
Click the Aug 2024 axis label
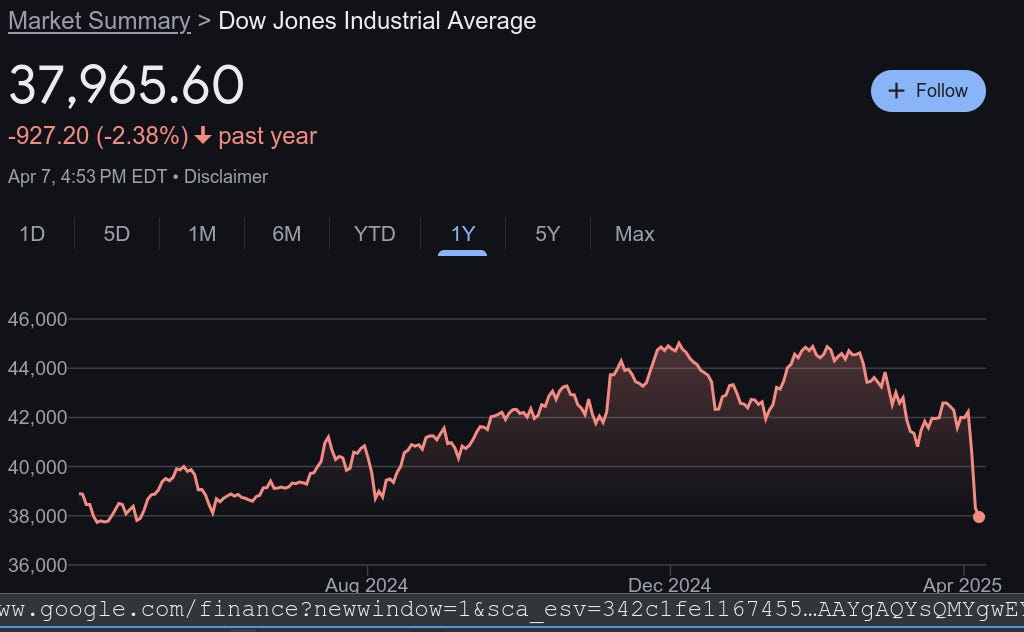pyautogui.click(x=366, y=584)
